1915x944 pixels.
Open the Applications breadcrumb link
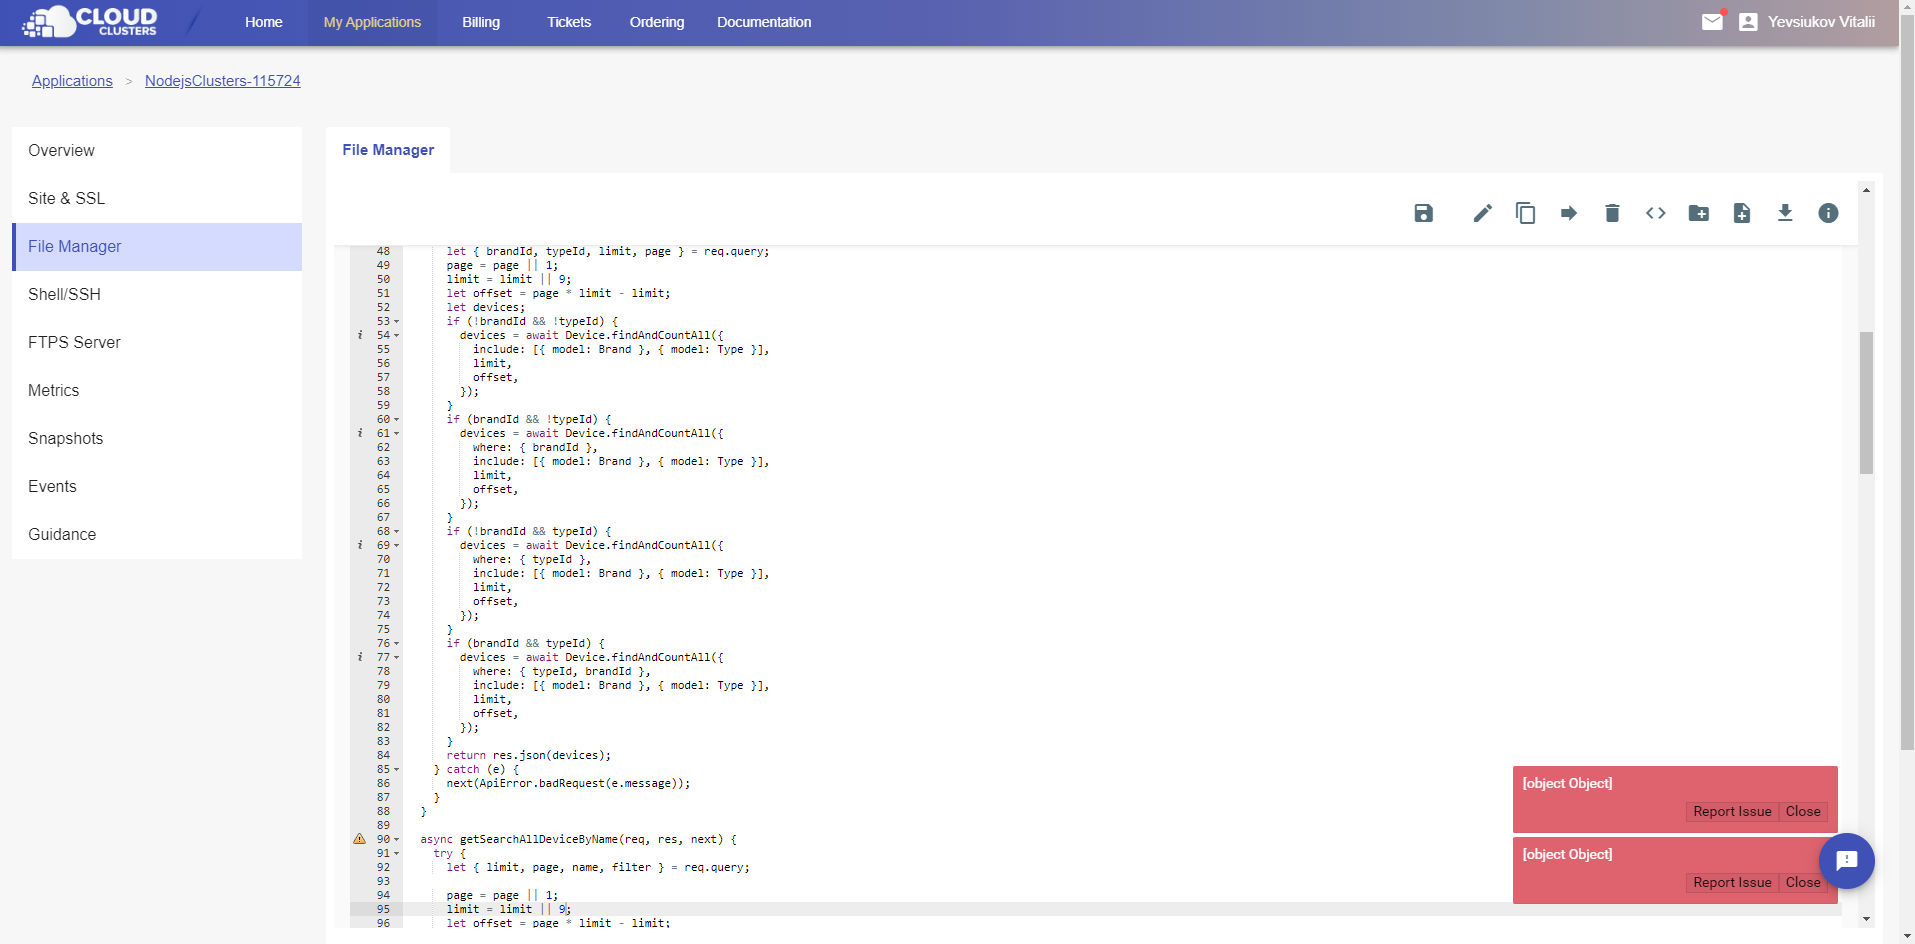[71, 80]
